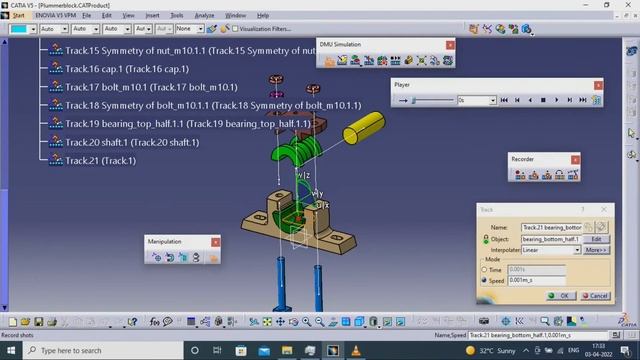The image size is (640, 360).
Task: Open the Insert menu
Action: [x=152, y=16]
